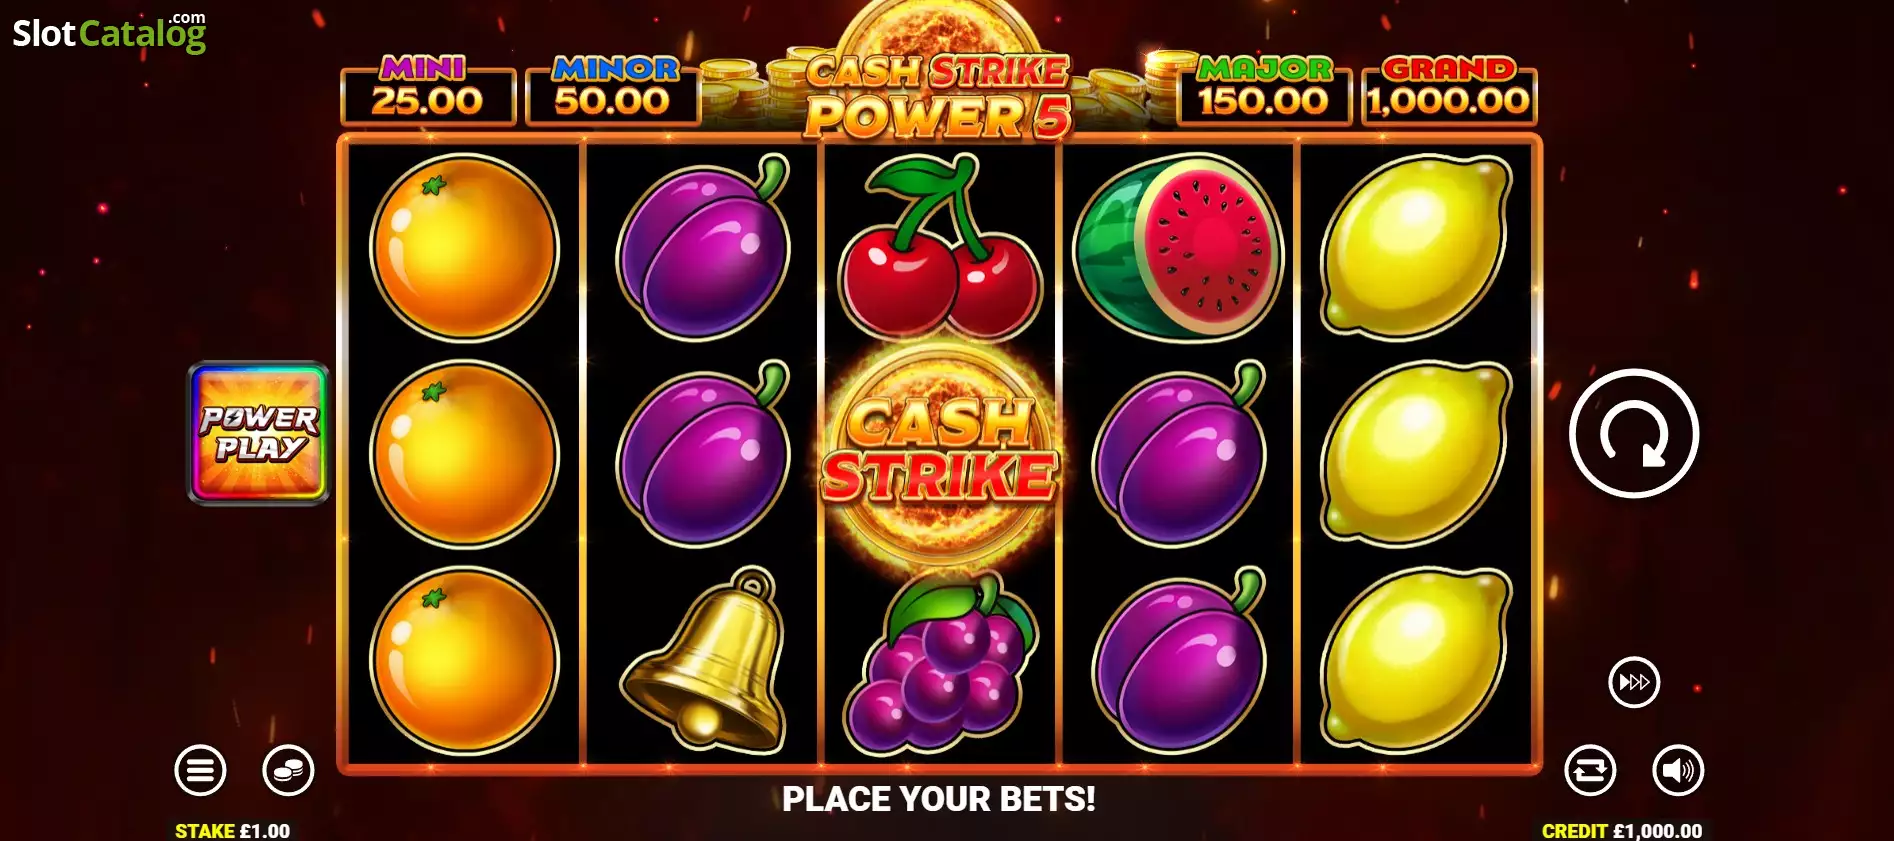Spin the reels with the circular arrow button

(x=1634, y=433)
